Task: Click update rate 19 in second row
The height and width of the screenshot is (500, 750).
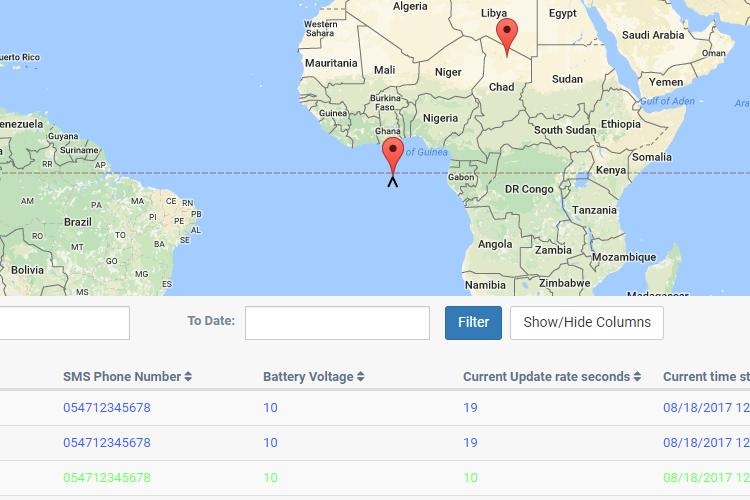Action: (470, 443)
